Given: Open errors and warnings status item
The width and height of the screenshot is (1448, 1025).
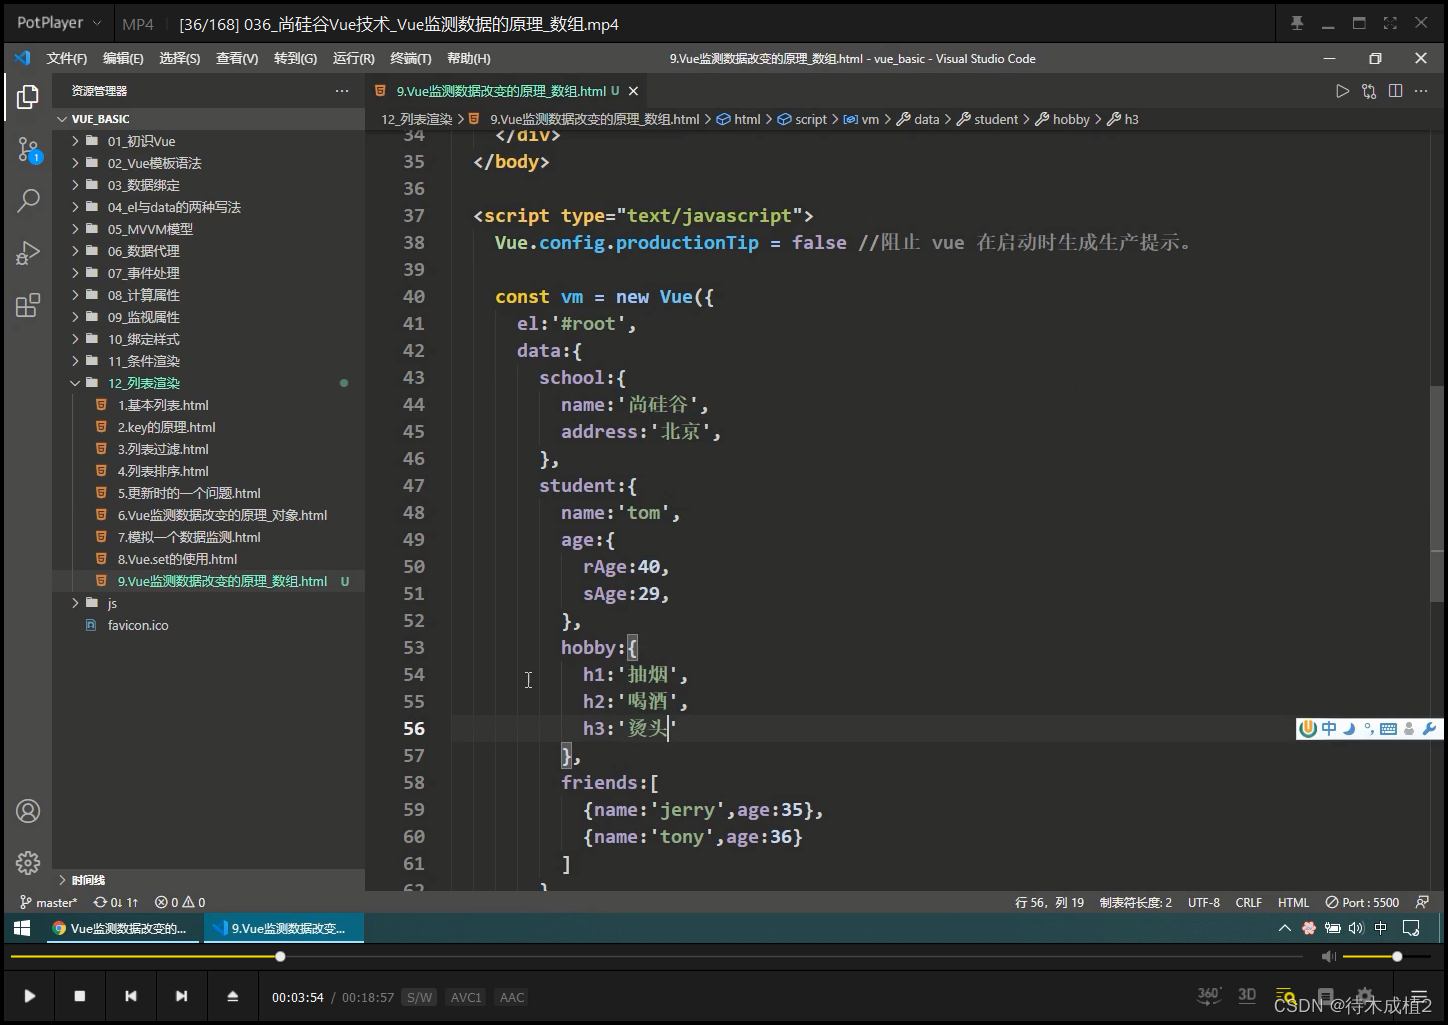Looking at the screenshot, I should coord(180,902).
